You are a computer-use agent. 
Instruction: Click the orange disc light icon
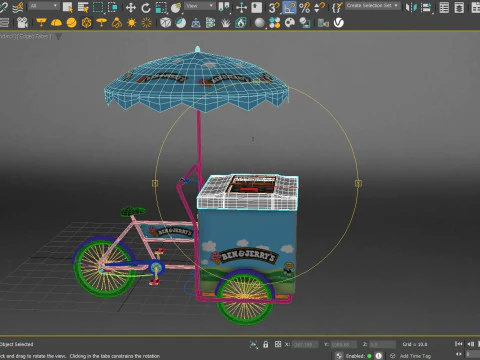(x=101, y=23)
